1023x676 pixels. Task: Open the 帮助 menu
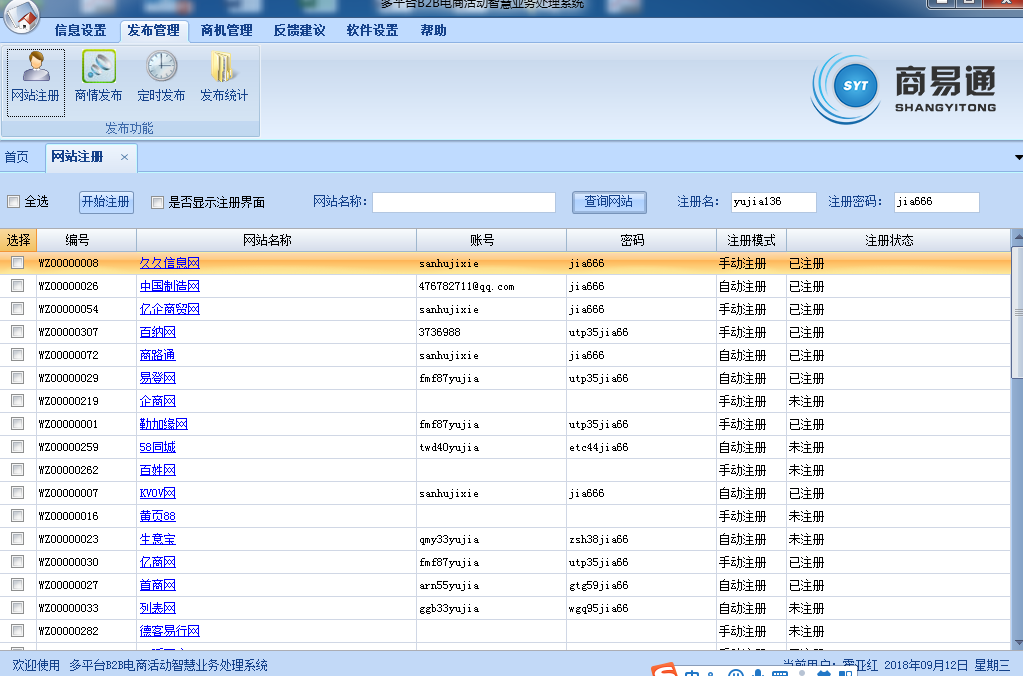point(433,31)
